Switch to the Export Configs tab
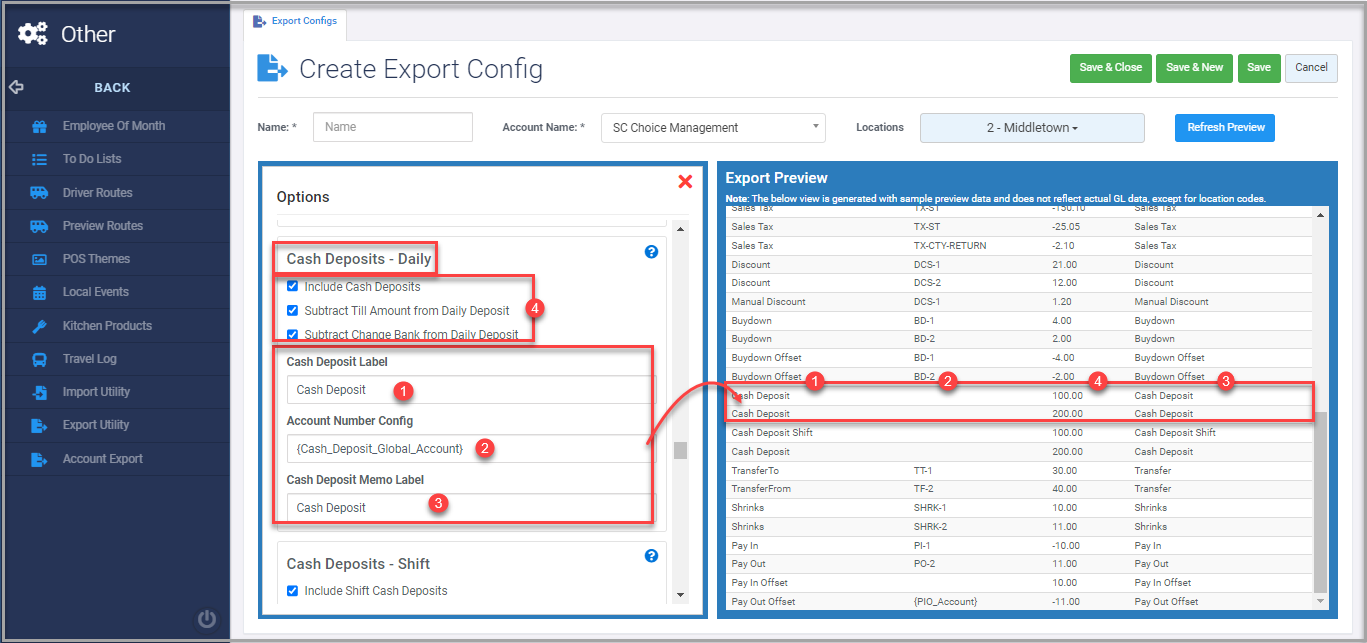 pyautogui.click(x=295, y=21)
